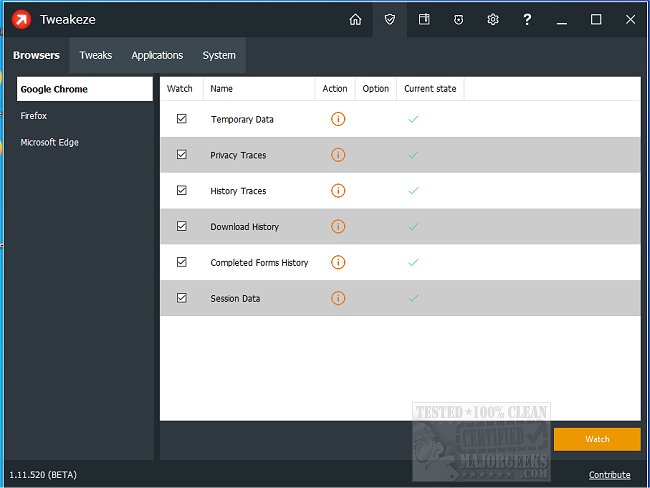Uncheck watch for Privacy Traces
Viewport: 650px width, 488px height.
[x=182, y=155]
